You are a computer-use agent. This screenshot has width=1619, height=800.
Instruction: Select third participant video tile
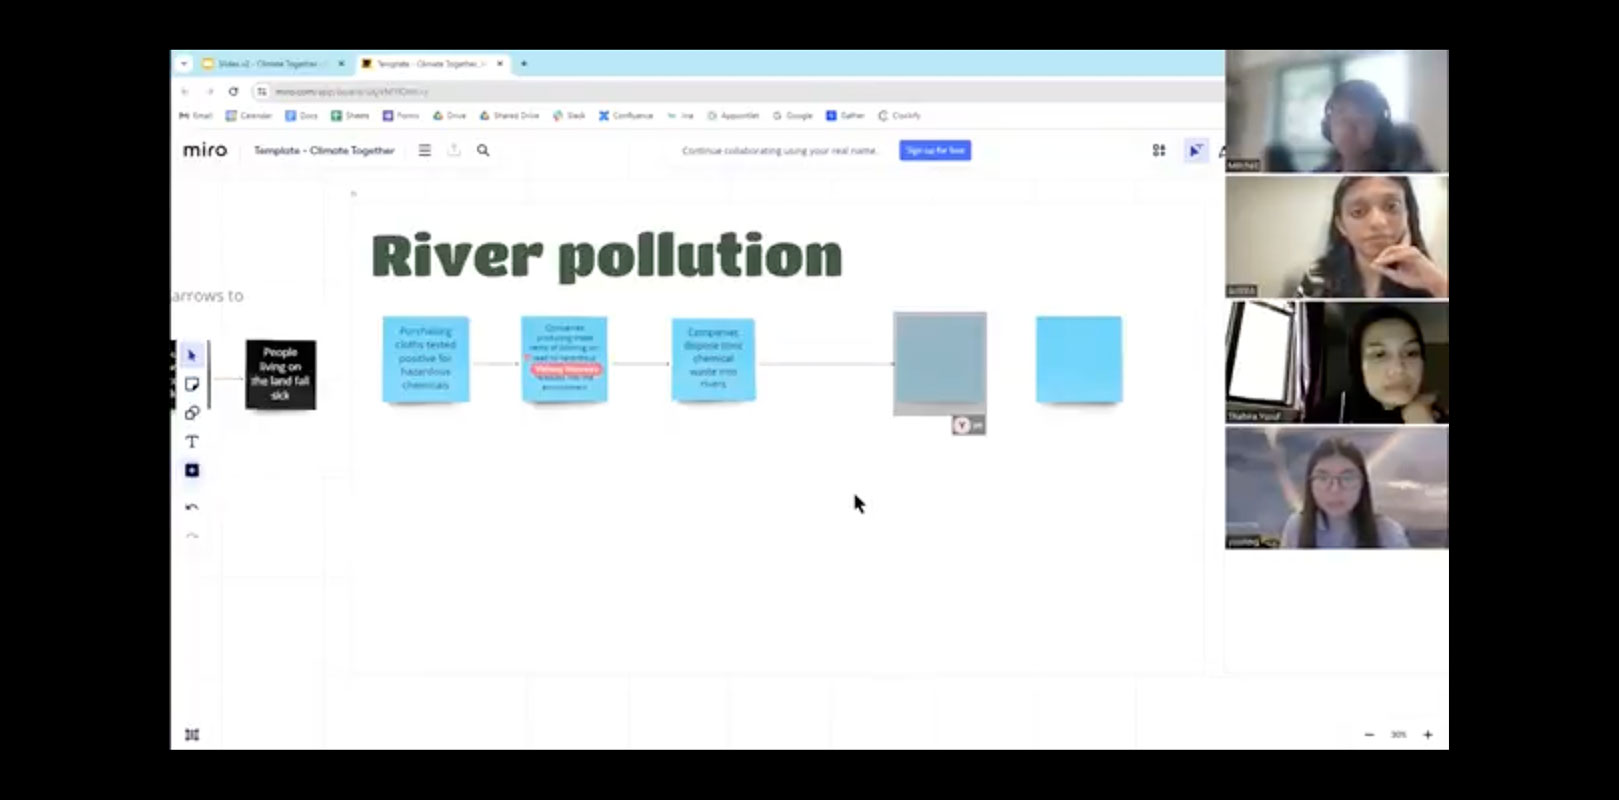[x=1337, y=362]
